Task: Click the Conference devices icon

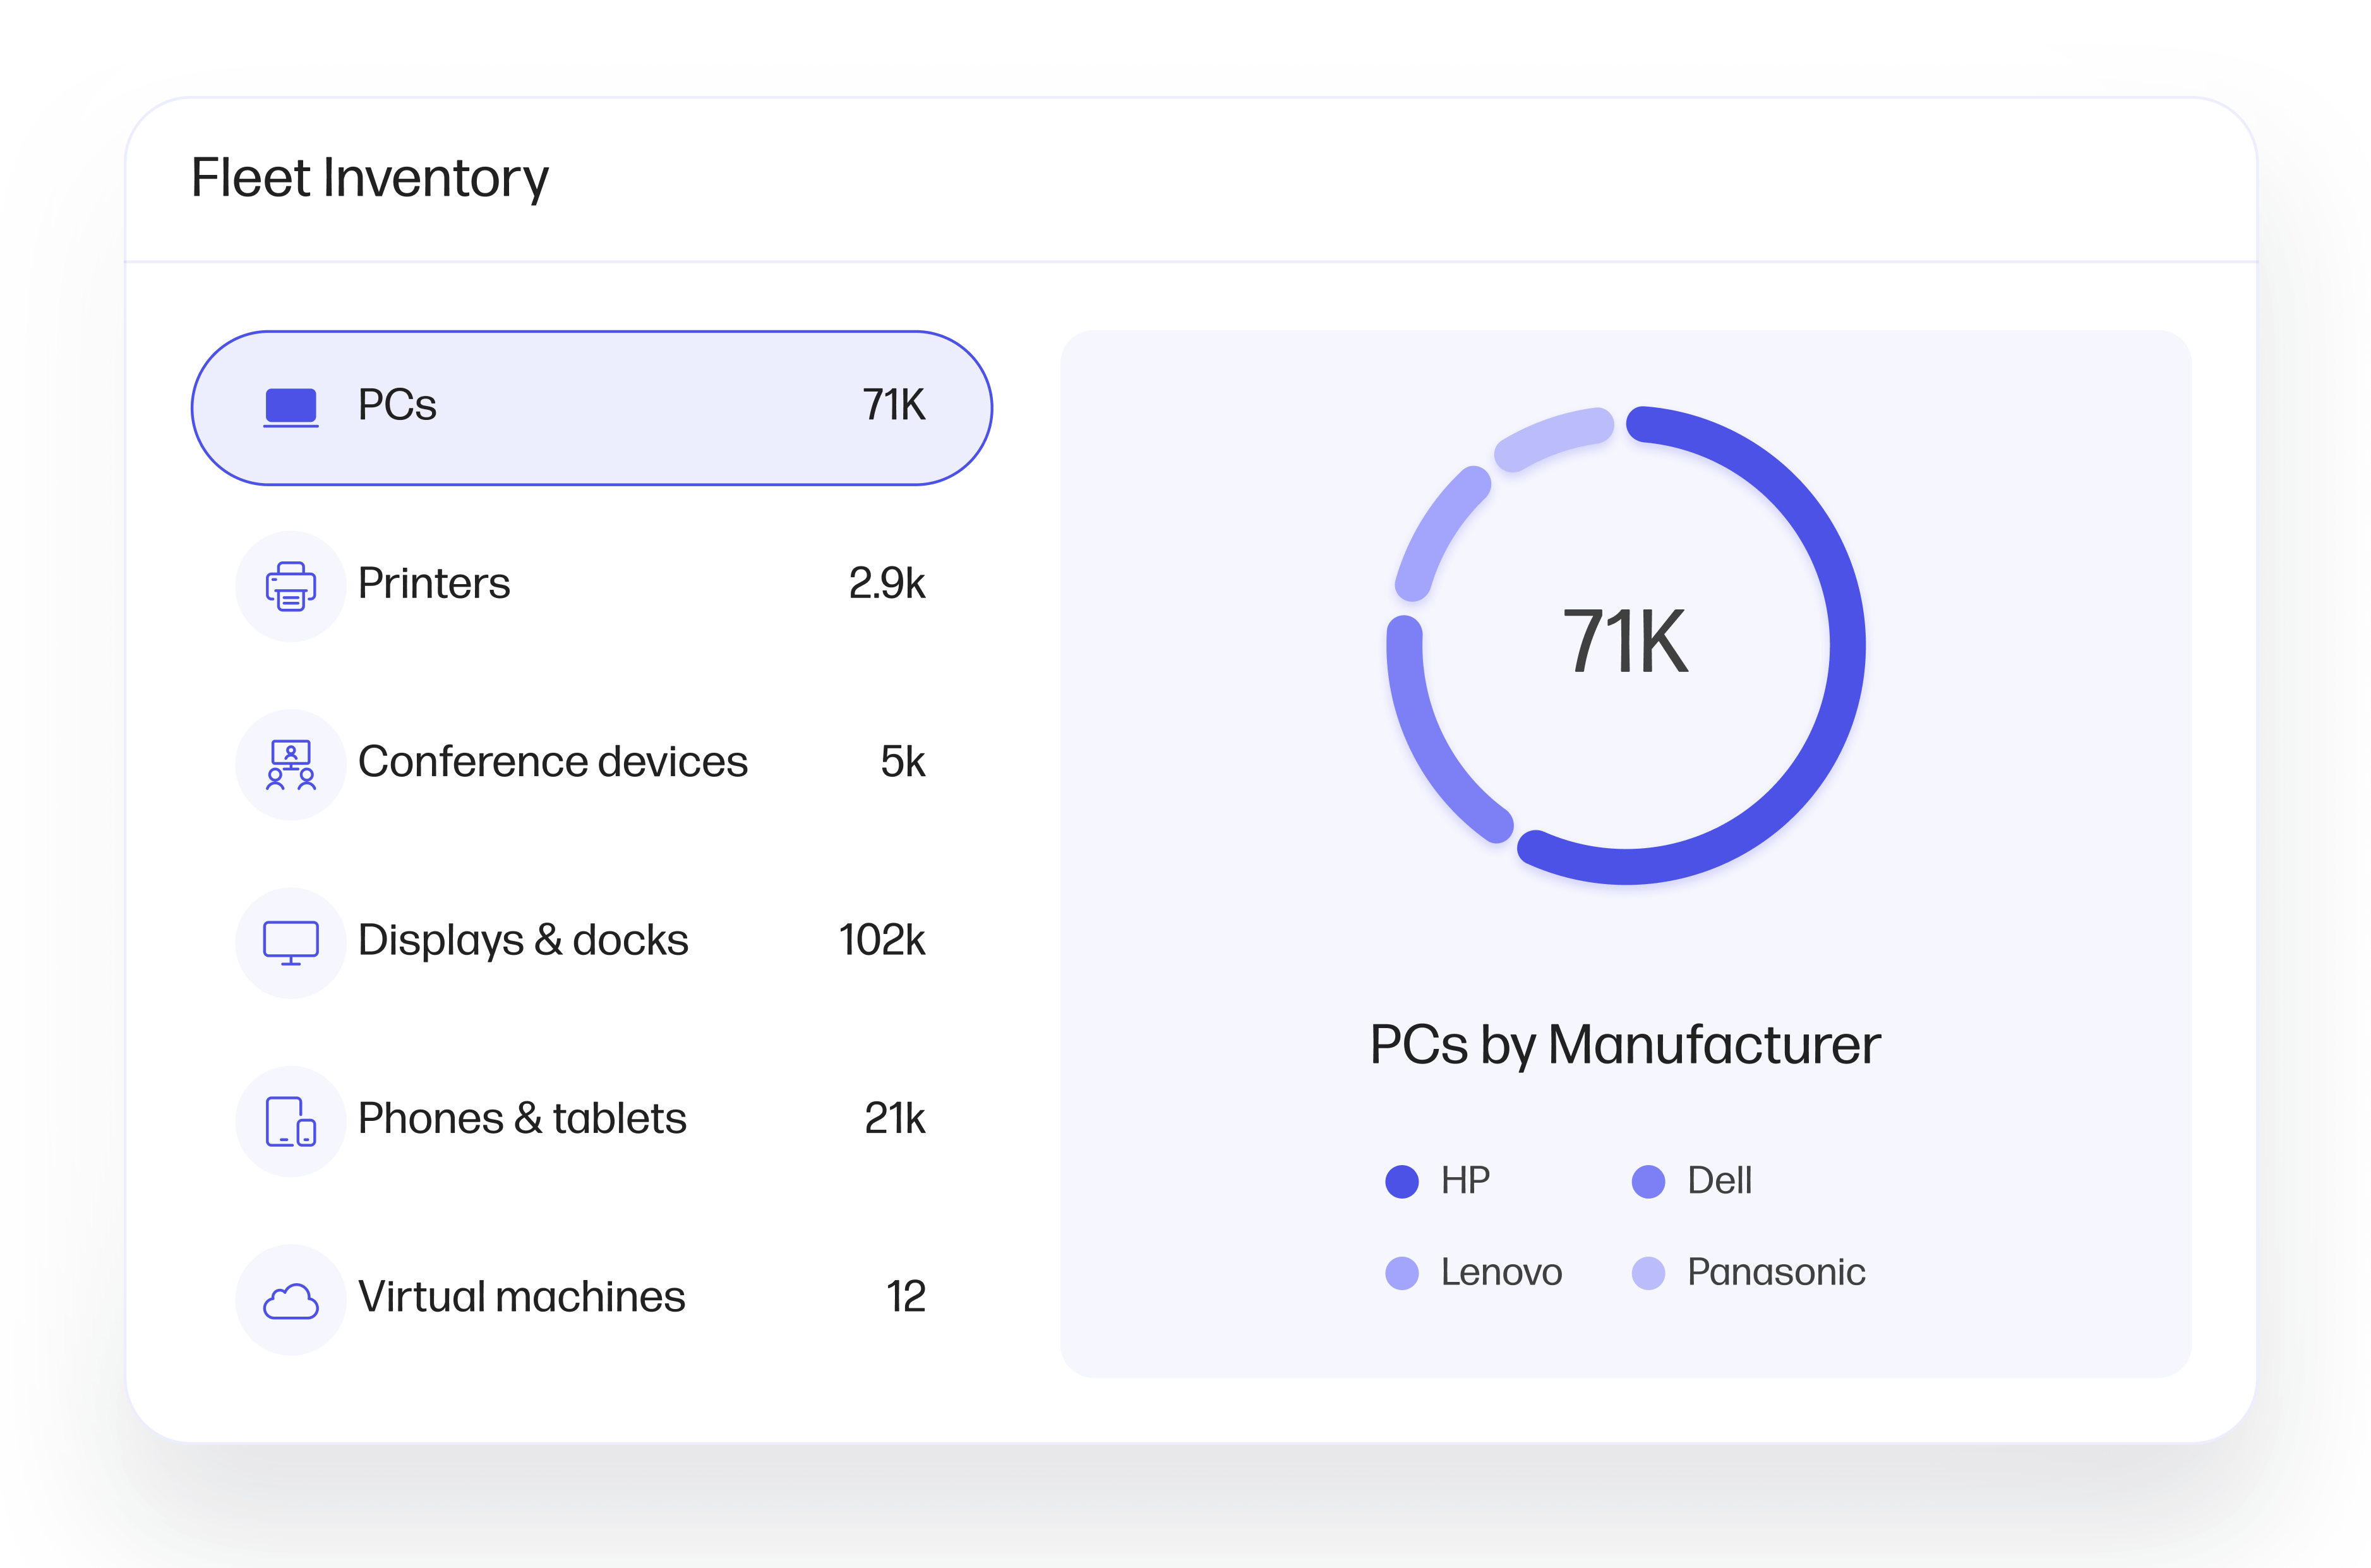Action: [291, 765]
